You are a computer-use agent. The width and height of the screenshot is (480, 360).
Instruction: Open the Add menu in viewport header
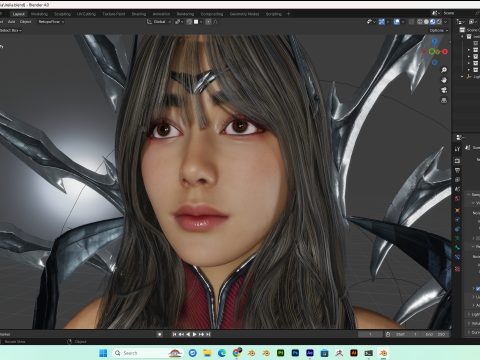tap(11, 22)
